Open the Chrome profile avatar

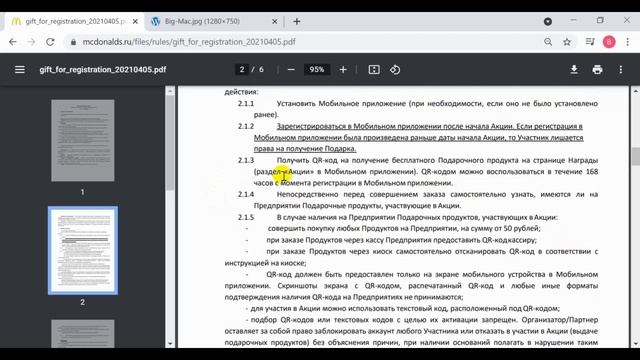click(609, 42)
